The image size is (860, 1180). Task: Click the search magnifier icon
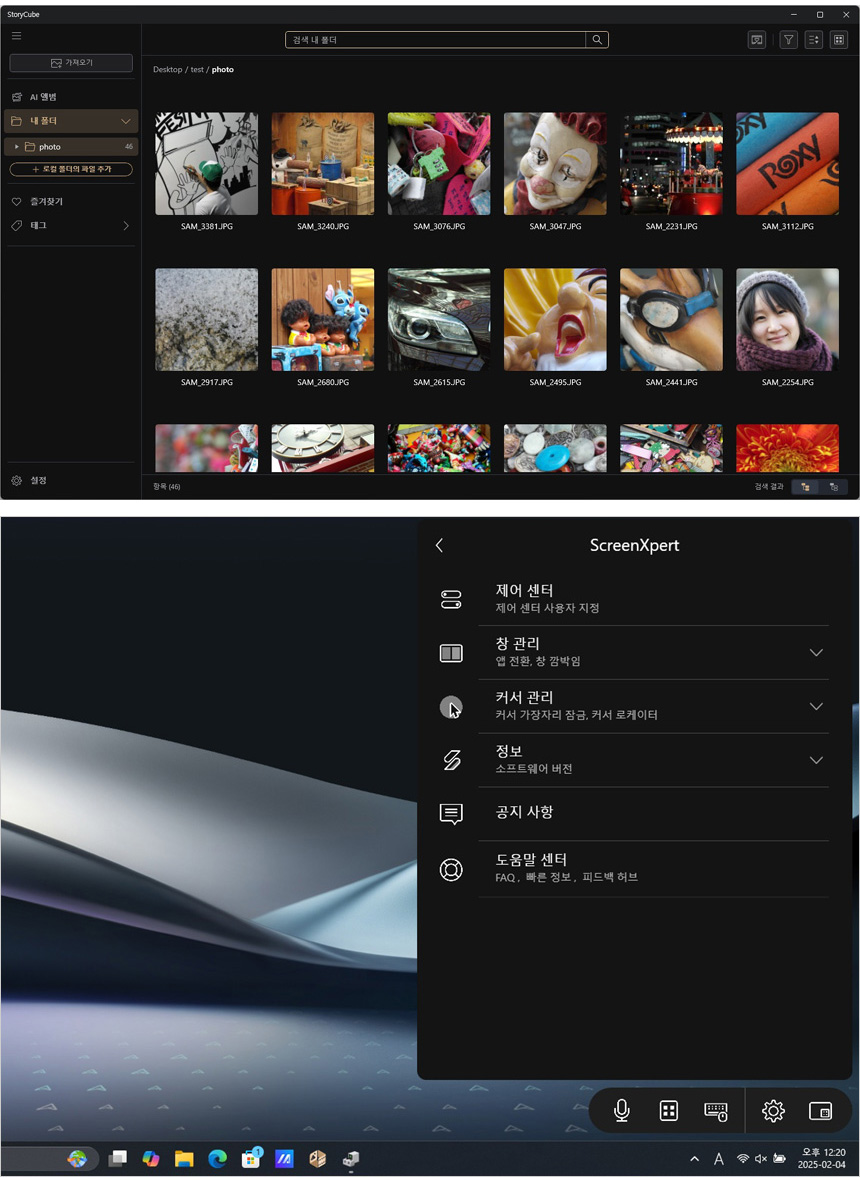597,40
